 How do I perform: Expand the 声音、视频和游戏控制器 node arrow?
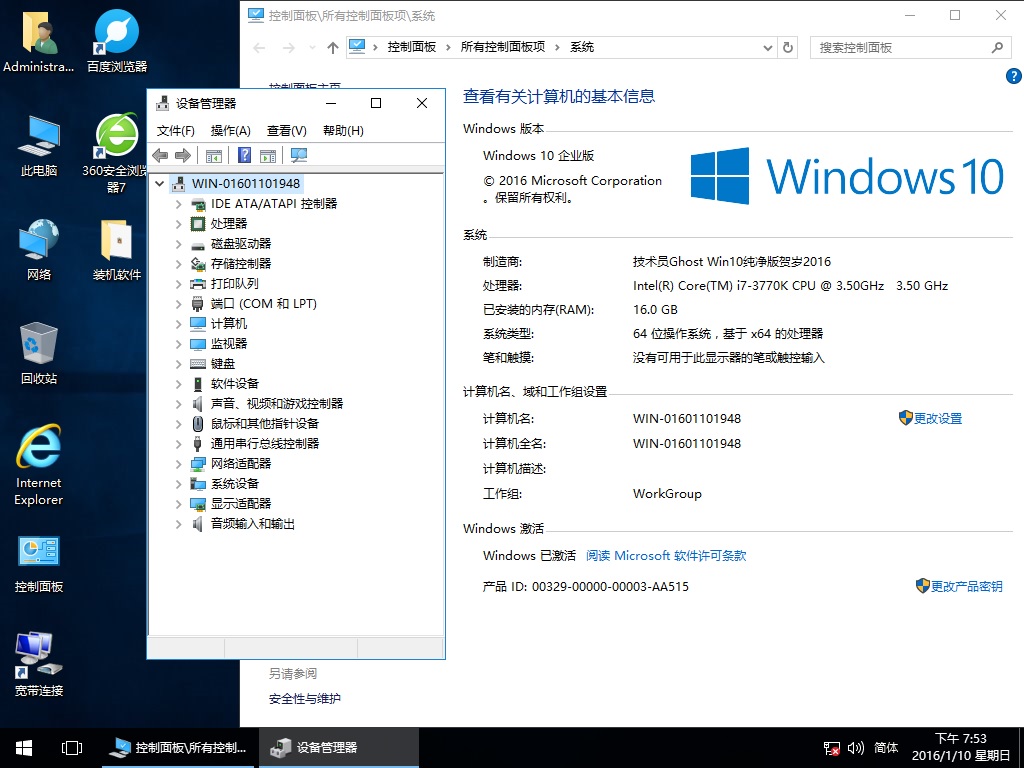click(x=178, y=404)
